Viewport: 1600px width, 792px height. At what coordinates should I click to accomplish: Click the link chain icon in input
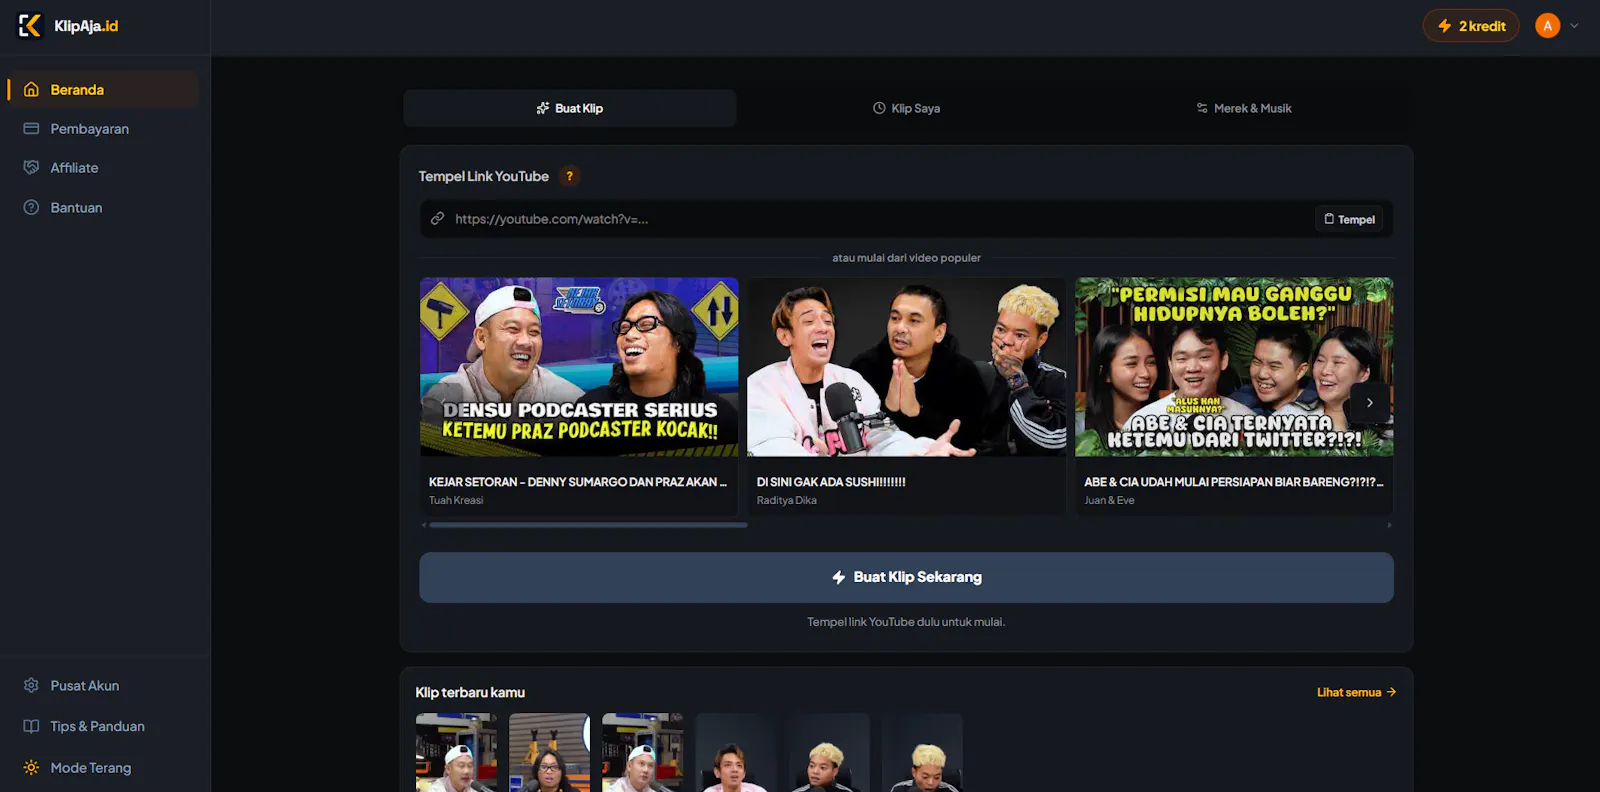coord(437,219)
